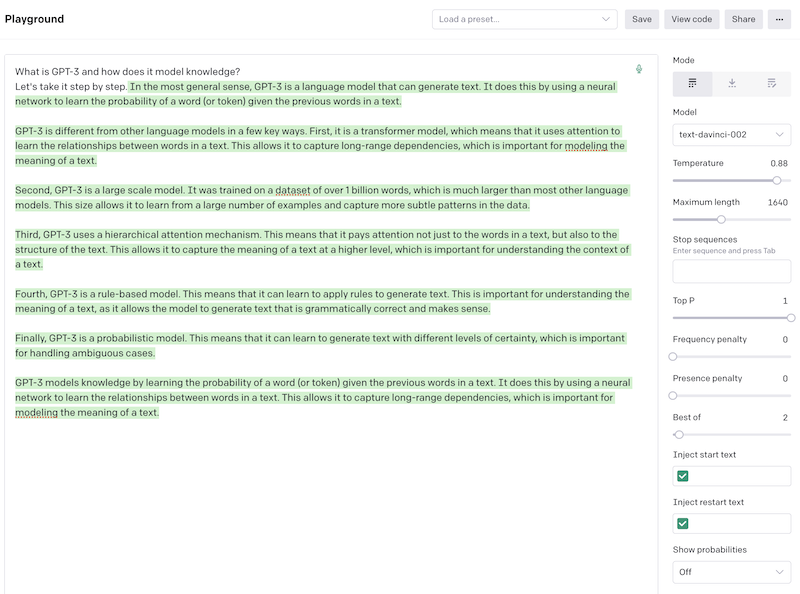Click the Stop sequences label
The width and height of the screenshot is (800, 594).
coord(705,239)
